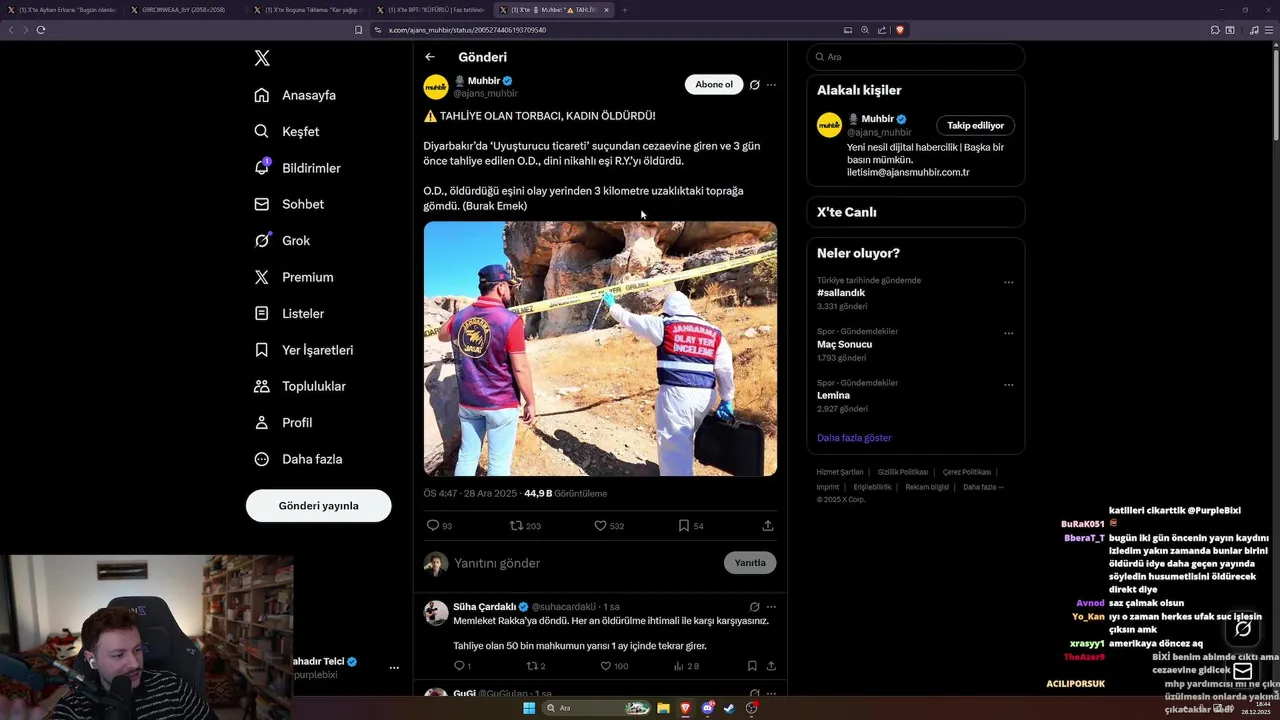
Task: Open the crime scene photo
Action: [x=600, y=348]
